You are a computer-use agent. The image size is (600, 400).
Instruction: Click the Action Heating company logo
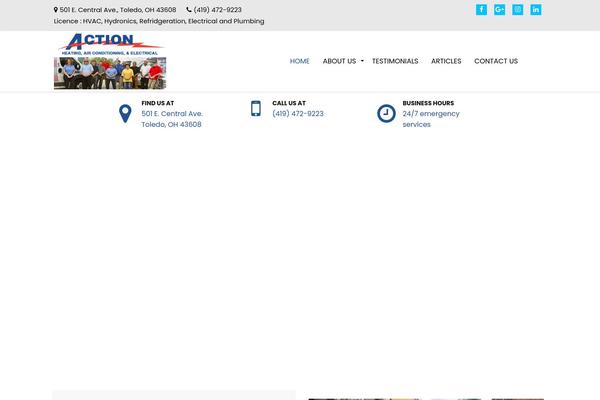click(x=110, y=61)
